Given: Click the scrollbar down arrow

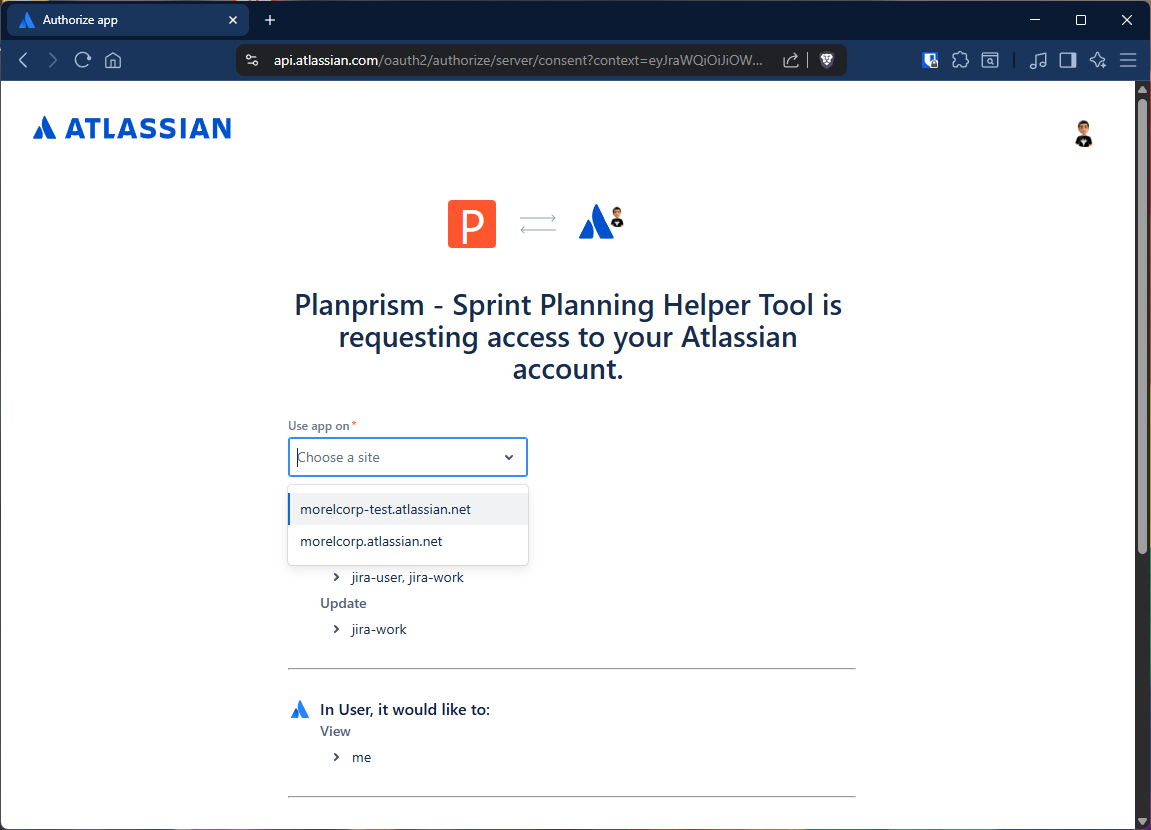Looking at the screenshot, I should 1141,821.
